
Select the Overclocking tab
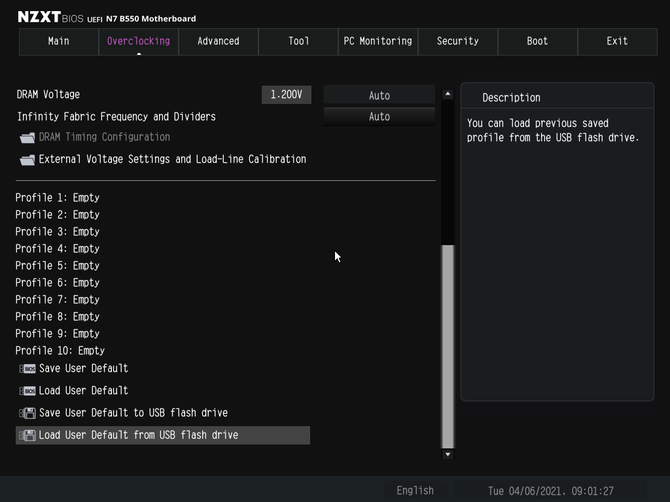[138, 41]
